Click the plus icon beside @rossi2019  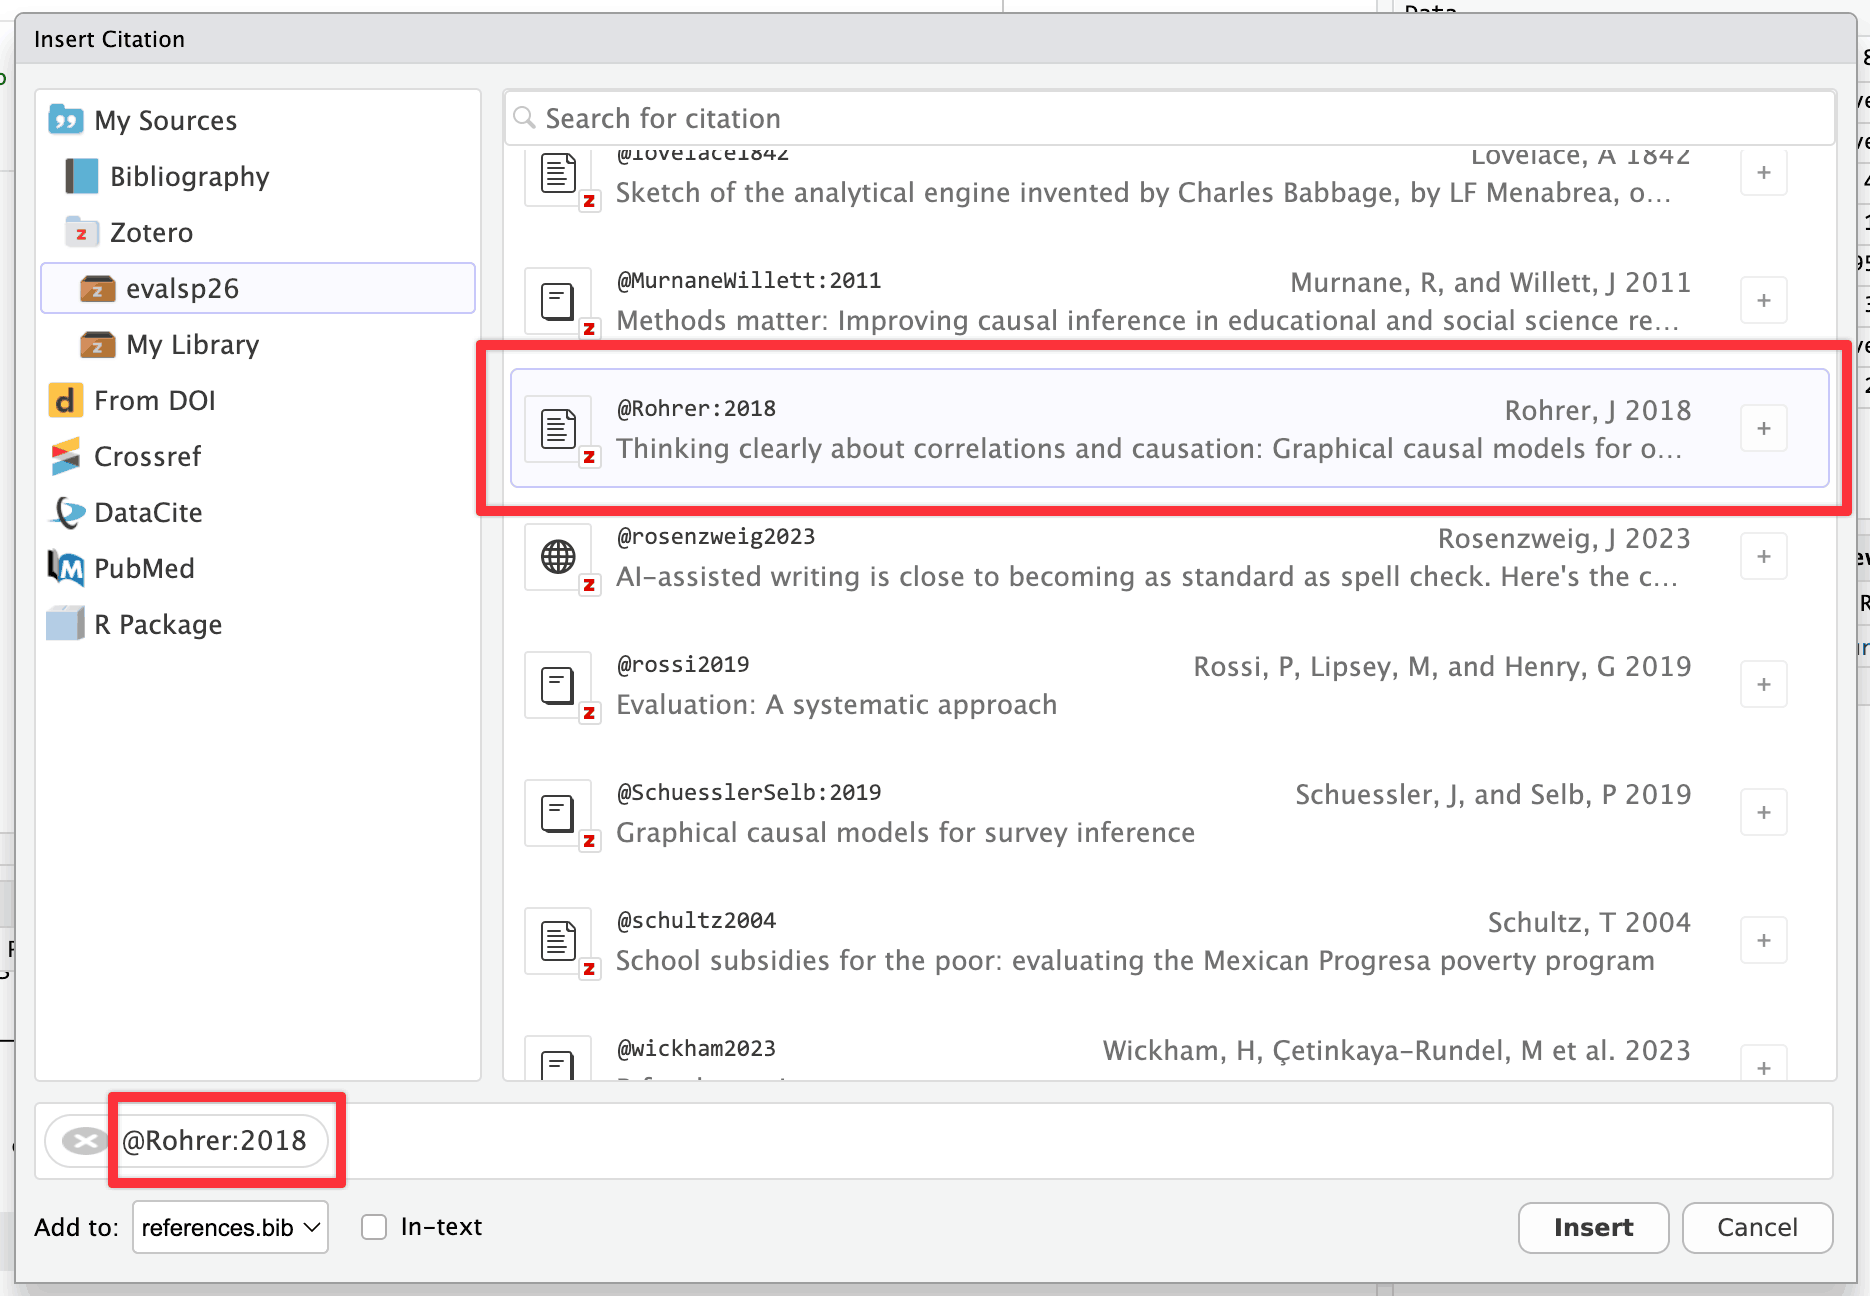1763,684
